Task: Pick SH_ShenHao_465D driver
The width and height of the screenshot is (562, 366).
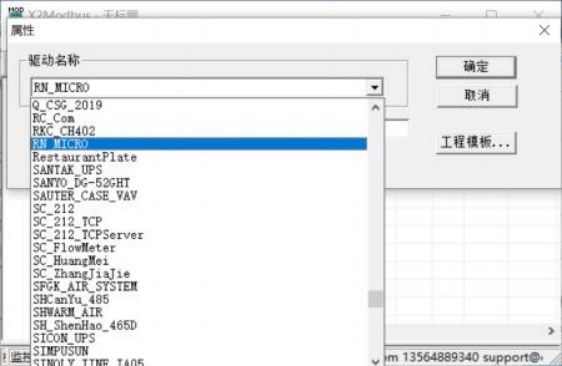Action: [199, 325]
